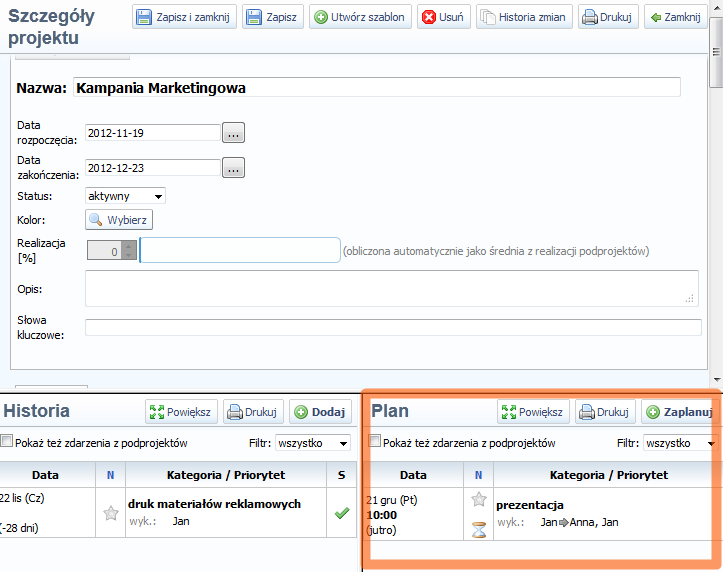
Task: Open date picker for Data rozpoczęcia
Action: tap(233, 132)
